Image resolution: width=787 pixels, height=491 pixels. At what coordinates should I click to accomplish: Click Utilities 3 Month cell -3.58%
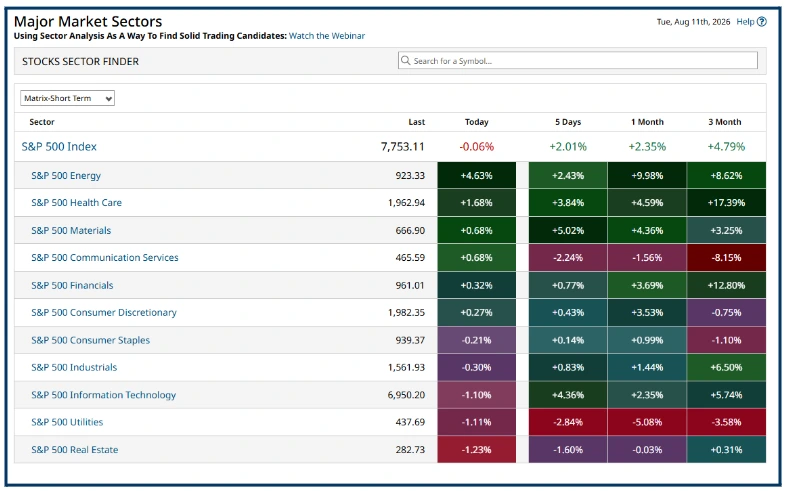(x=726, y=422)
